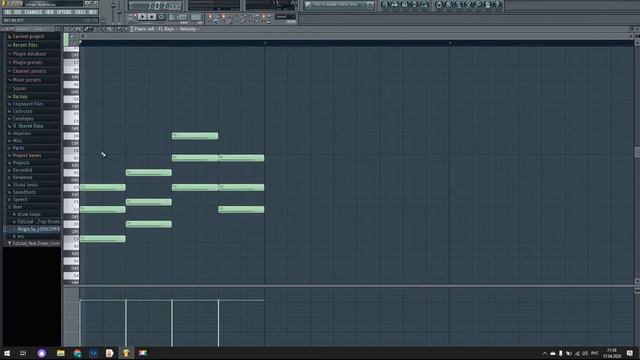Click the online news panel
The width and height of the screenshot is (640, 360).
click(339, 5)
